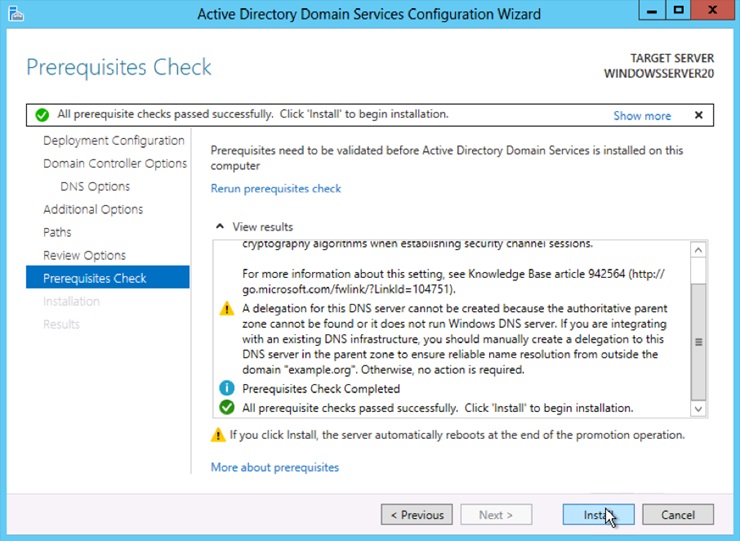The height and width of the screenshot is (541, 740).
Task: Open the Paths step
Action: point(57,232)
